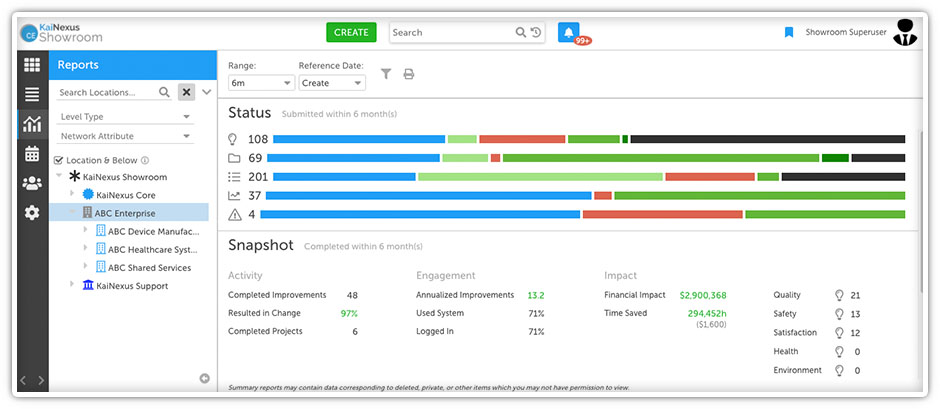The width and height of the screenshot is (940, 409).
Task: Toggle the Location & Below checkbox
Action: click(58, 160)
